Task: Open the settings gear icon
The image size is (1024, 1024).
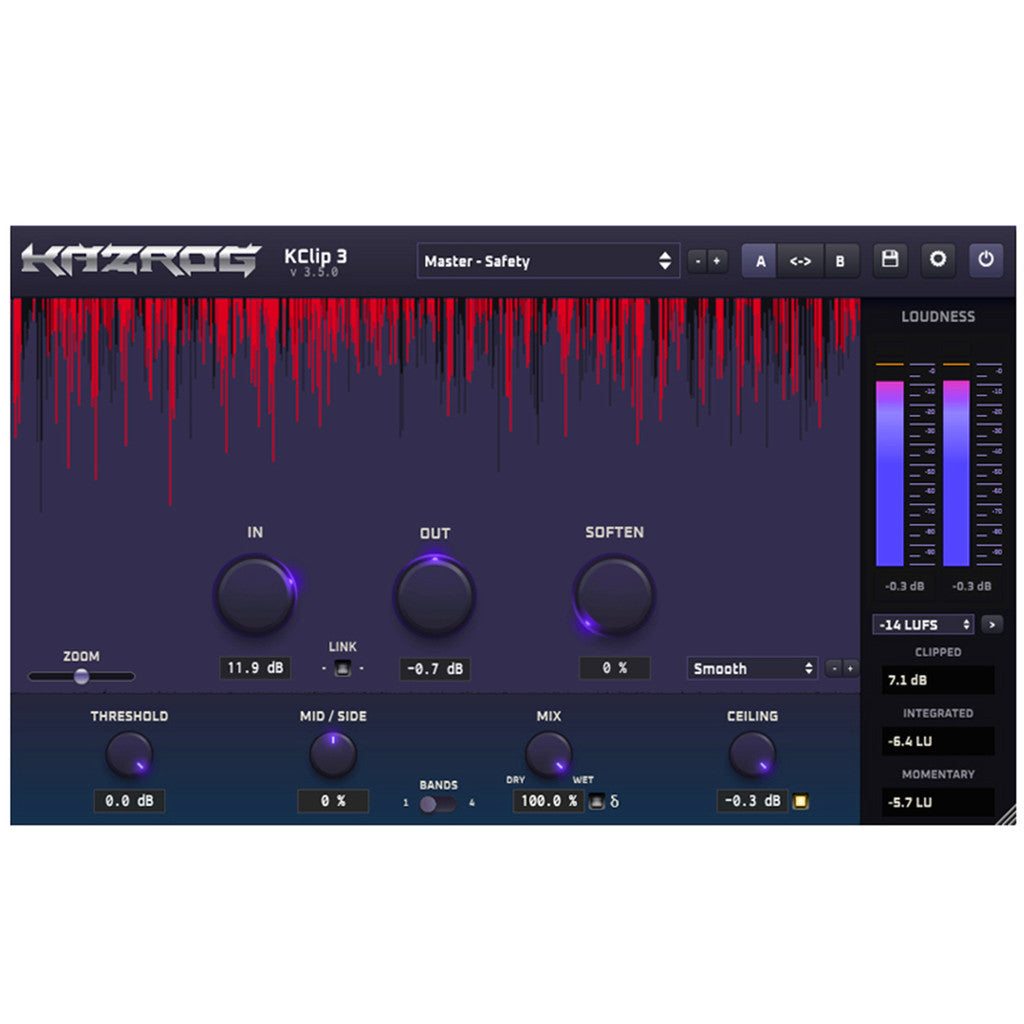Action: click(x=938, y=260)
